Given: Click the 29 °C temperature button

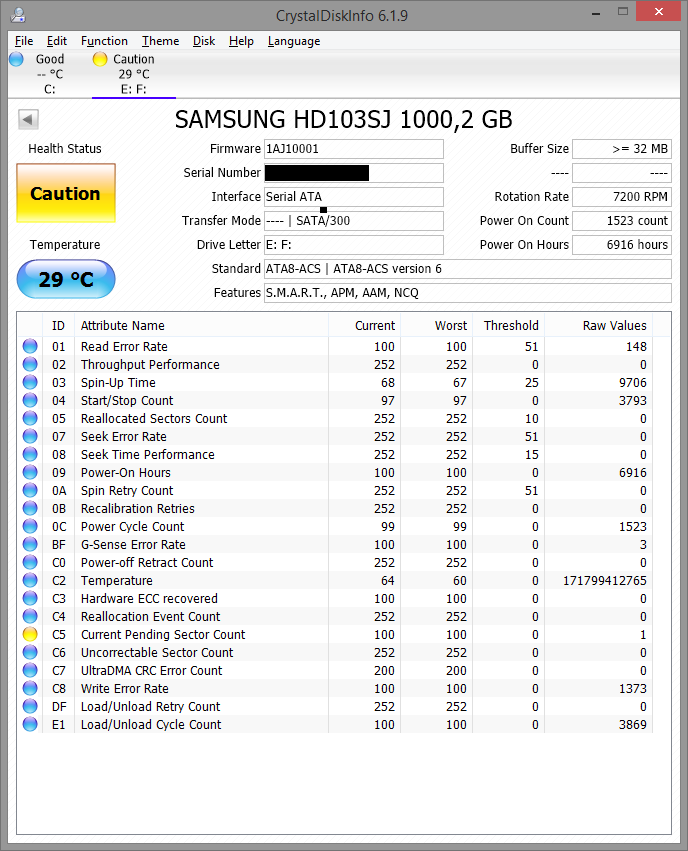Looking at the screenshot, I should (66, 279).
